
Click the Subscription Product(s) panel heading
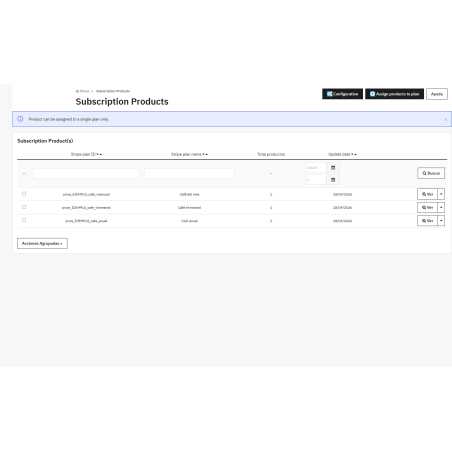click(45, 141)
